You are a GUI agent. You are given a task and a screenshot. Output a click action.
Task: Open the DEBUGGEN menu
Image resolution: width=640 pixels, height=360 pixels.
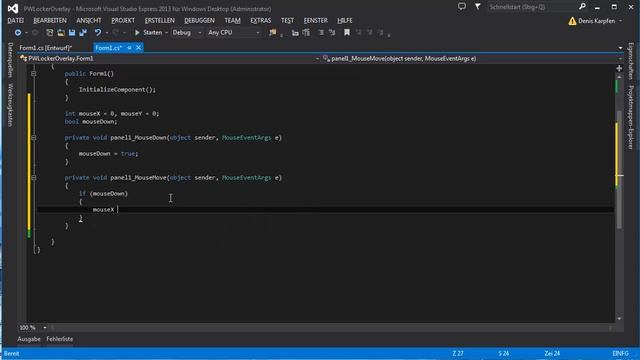199,20
